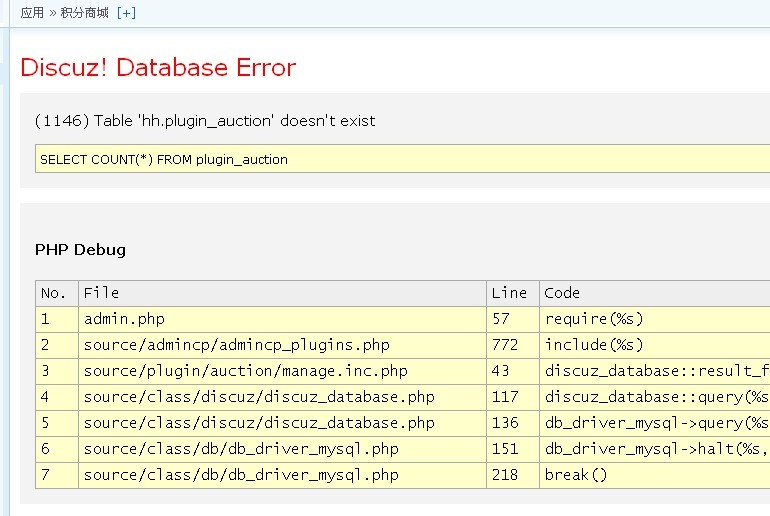Click the break() code cell
The width and height of the screenshot is (770, 516).
(x=576, y=475)
